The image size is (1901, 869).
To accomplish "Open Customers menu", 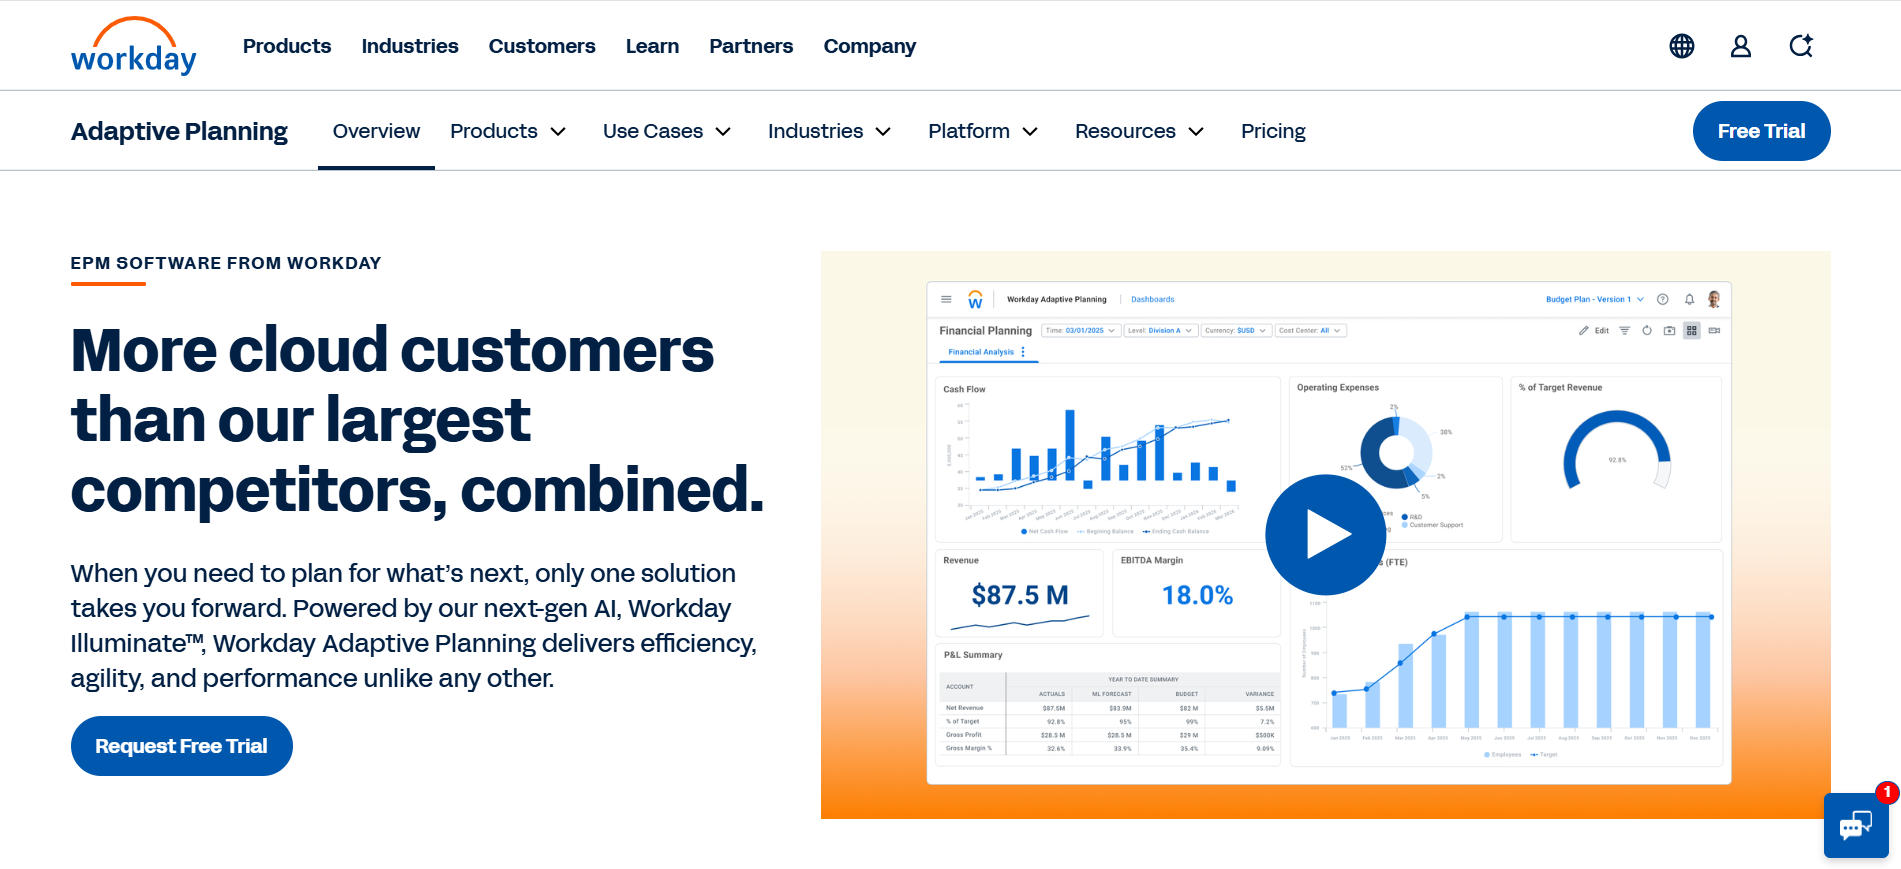I will click(x=542, y=46).
